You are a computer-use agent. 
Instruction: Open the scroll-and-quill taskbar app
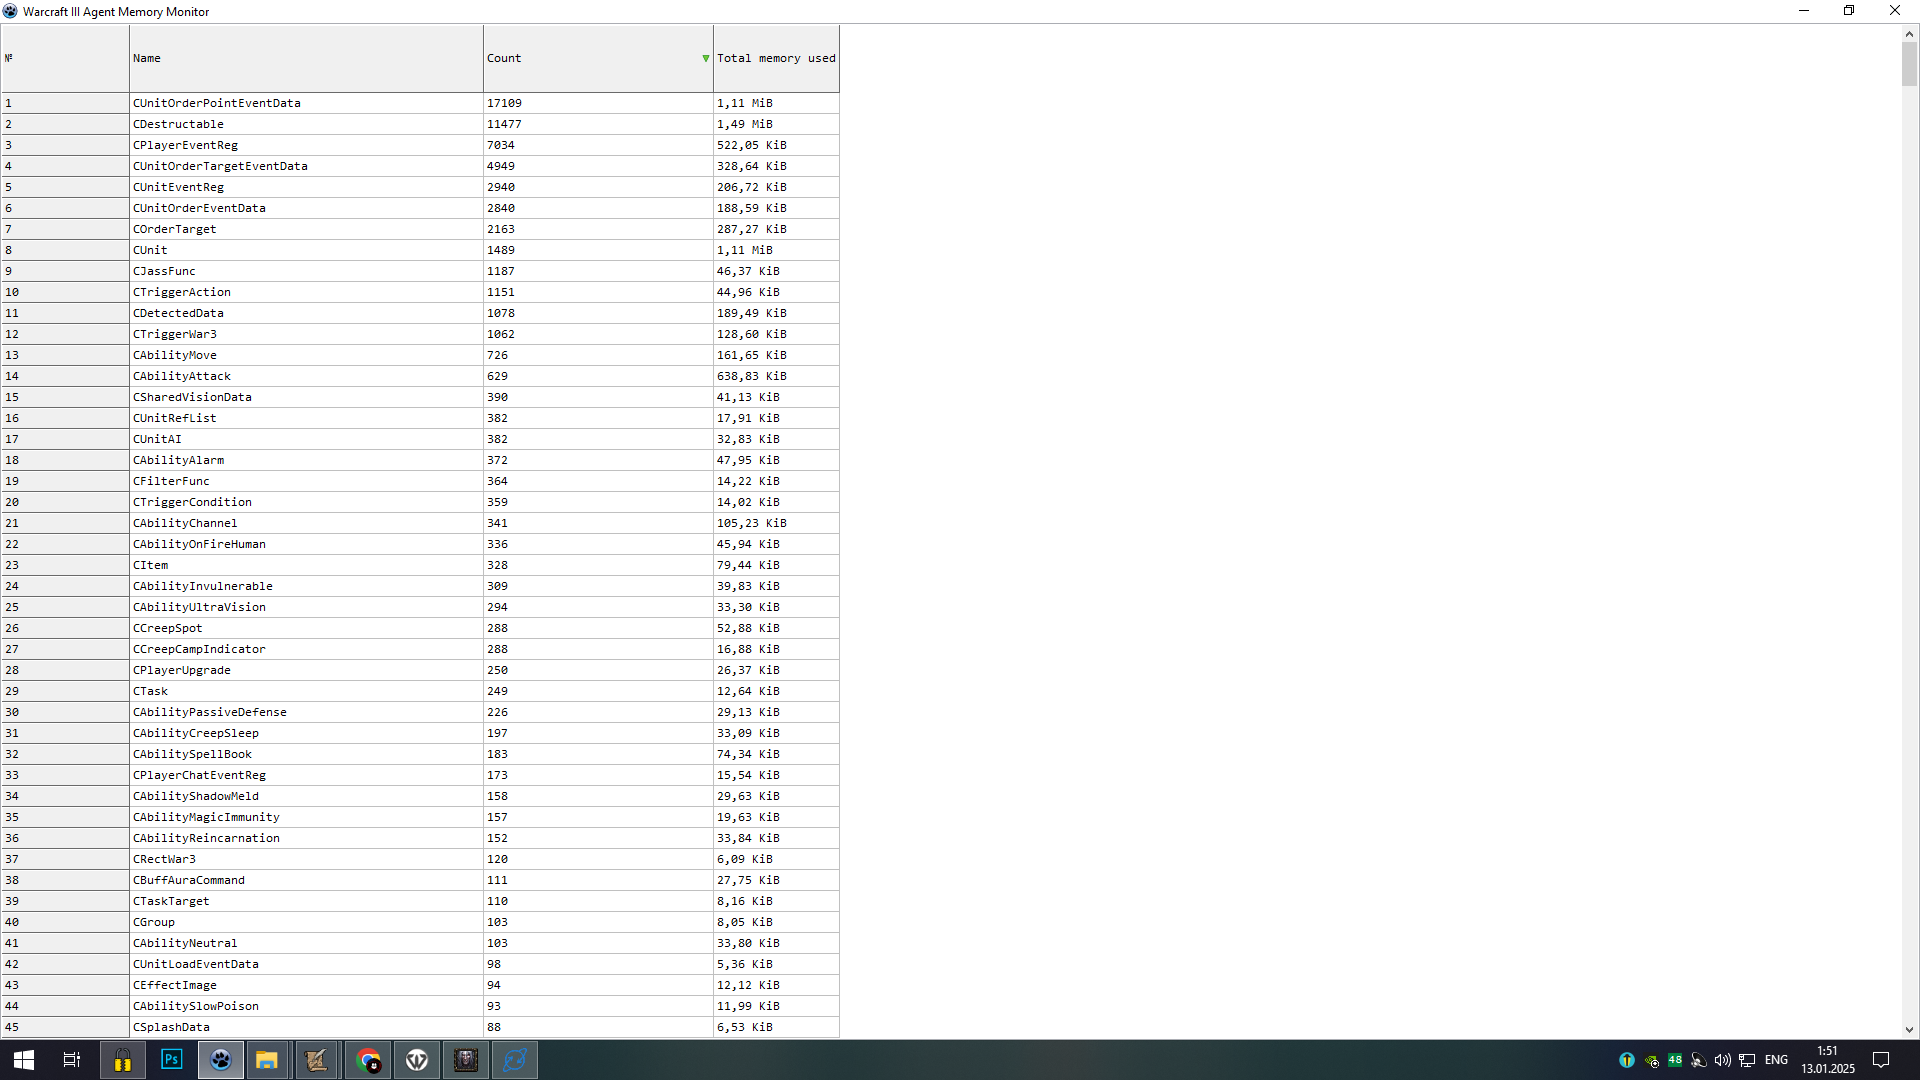316,1060
